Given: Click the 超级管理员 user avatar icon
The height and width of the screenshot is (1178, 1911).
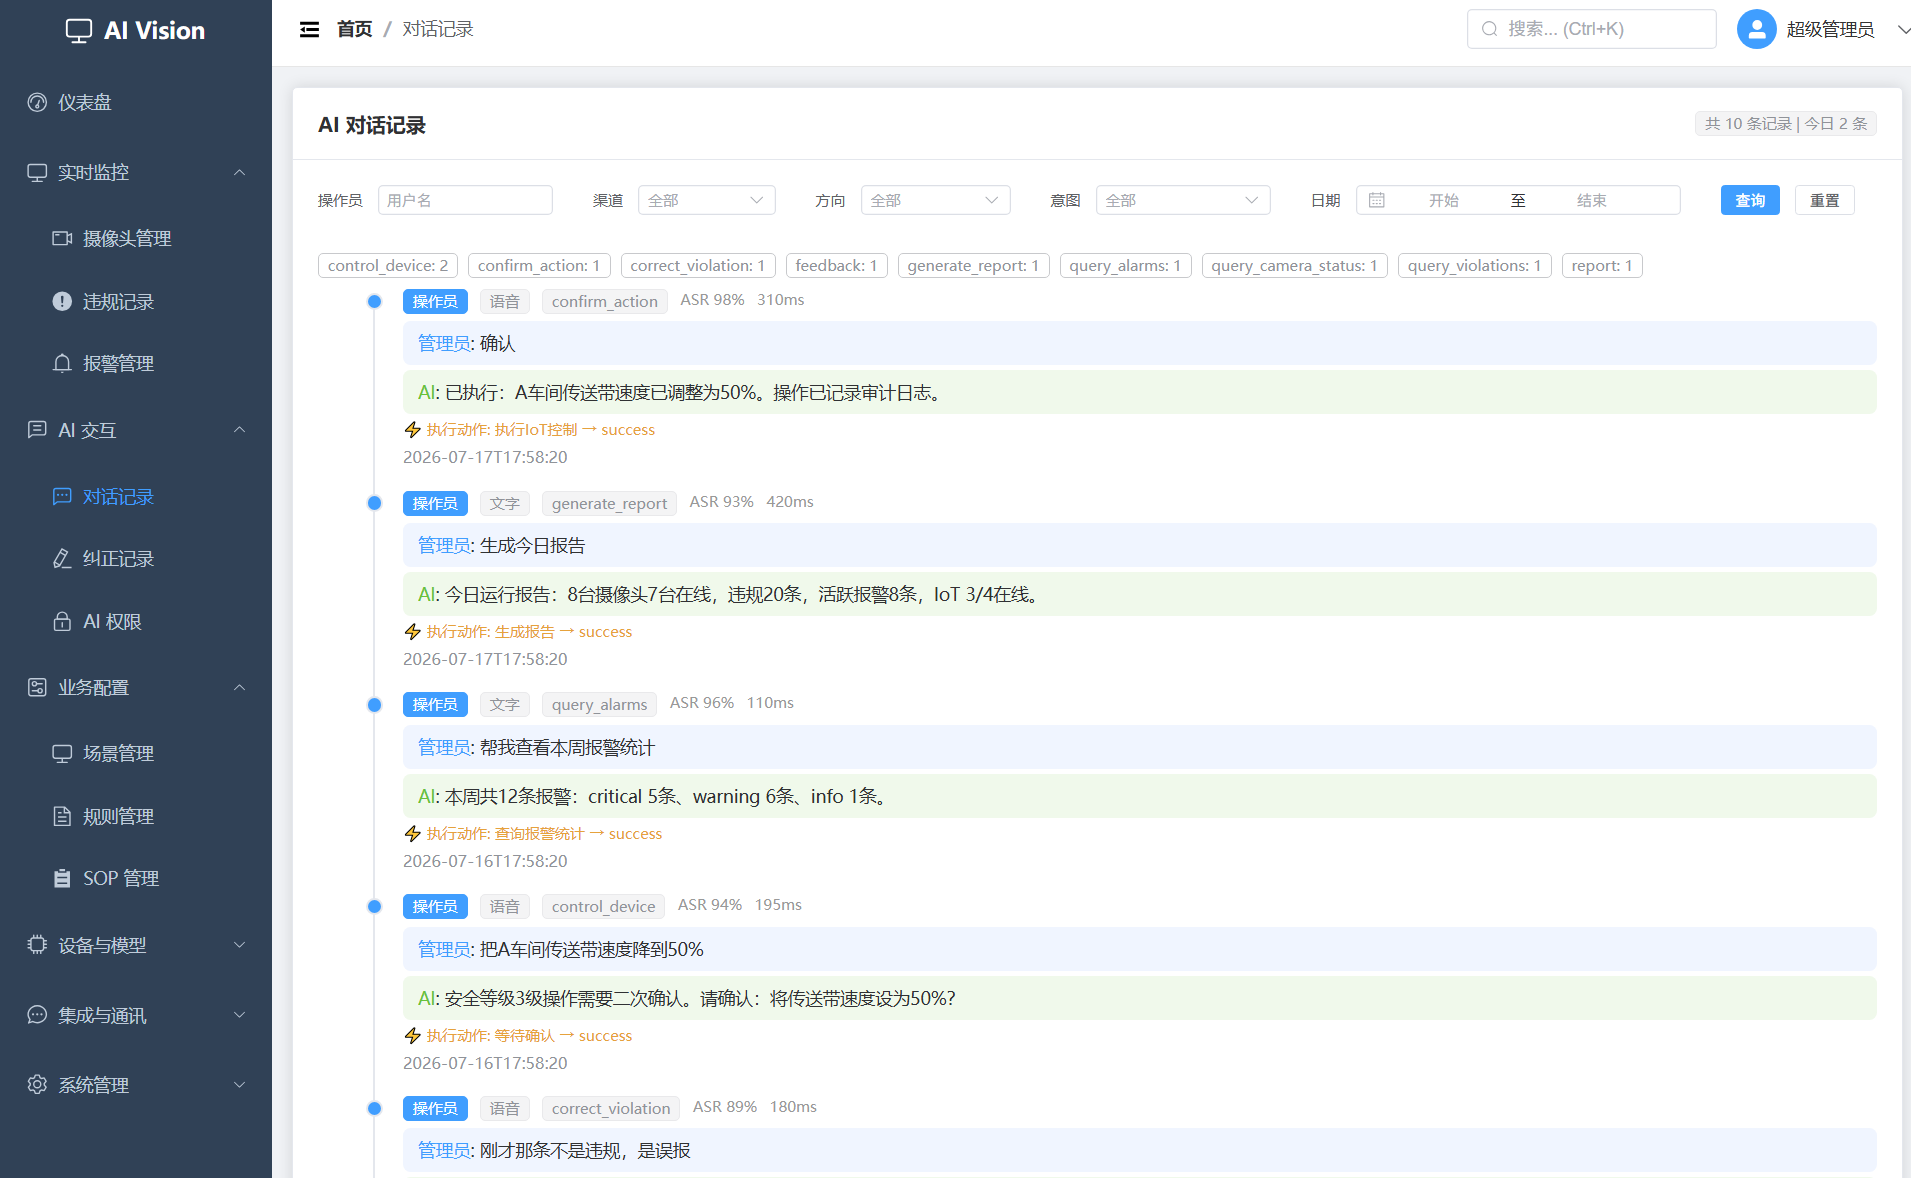Looking at the screenshot, I should click(x=1756, y=29).
